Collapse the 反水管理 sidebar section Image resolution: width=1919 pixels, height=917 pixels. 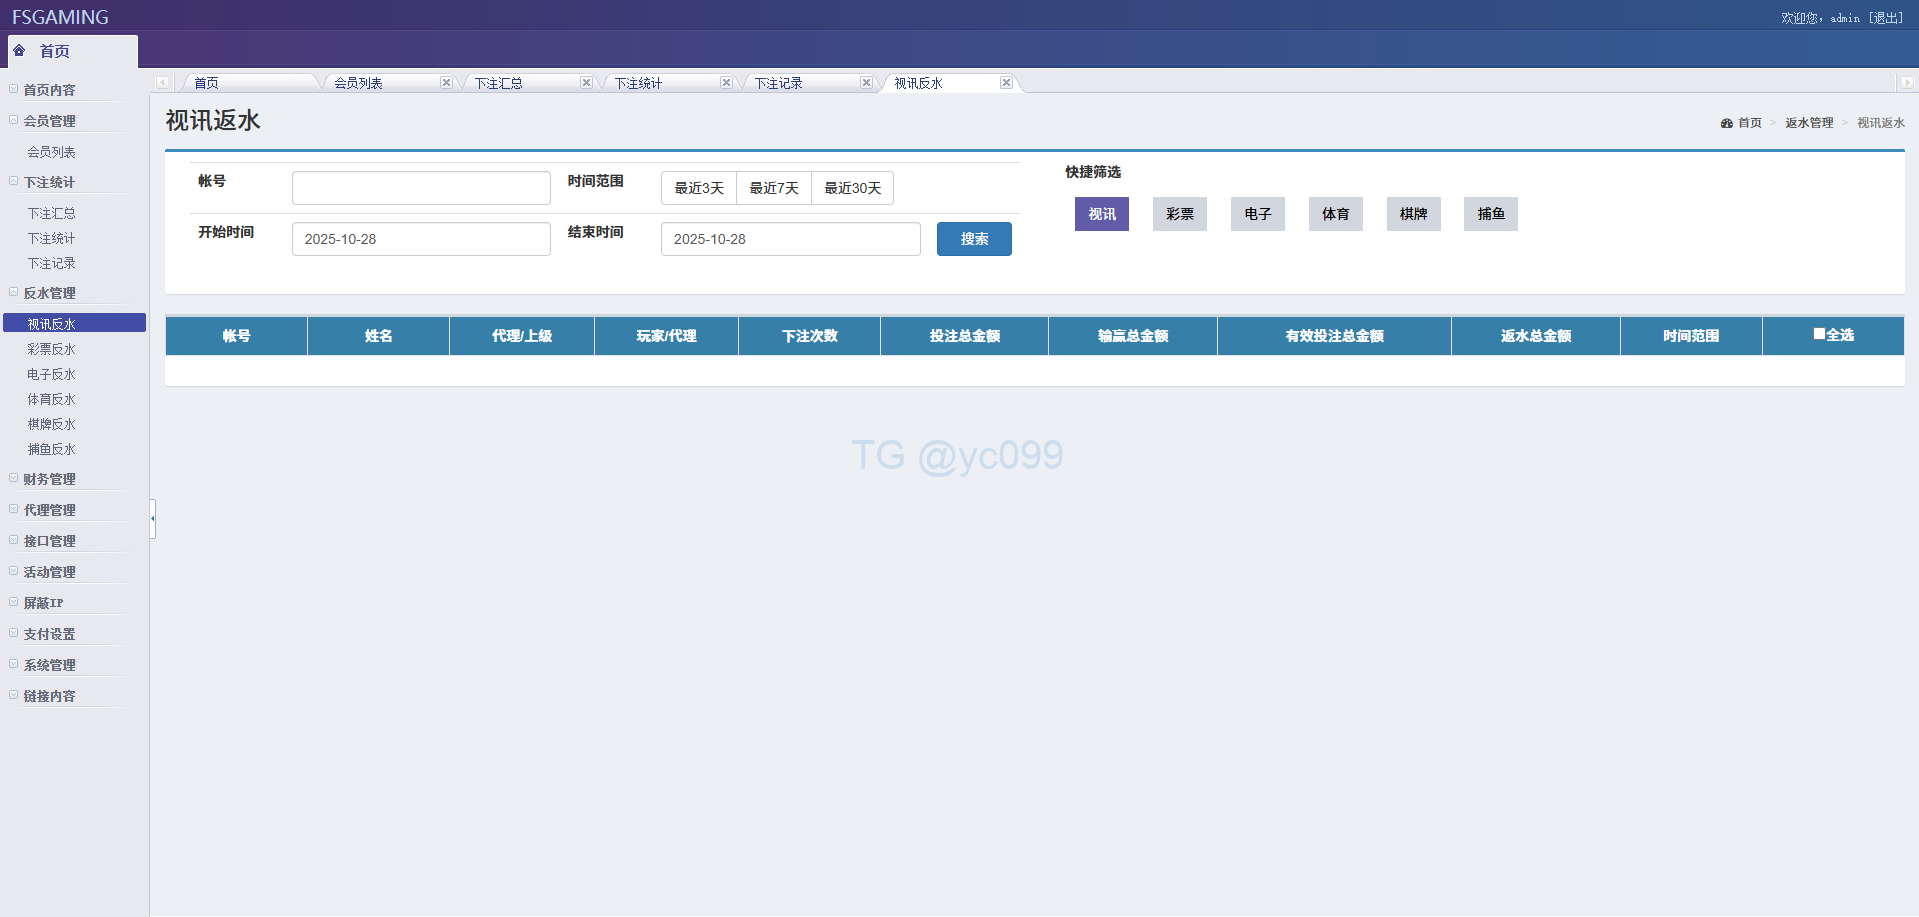click(x=49, y=293)
